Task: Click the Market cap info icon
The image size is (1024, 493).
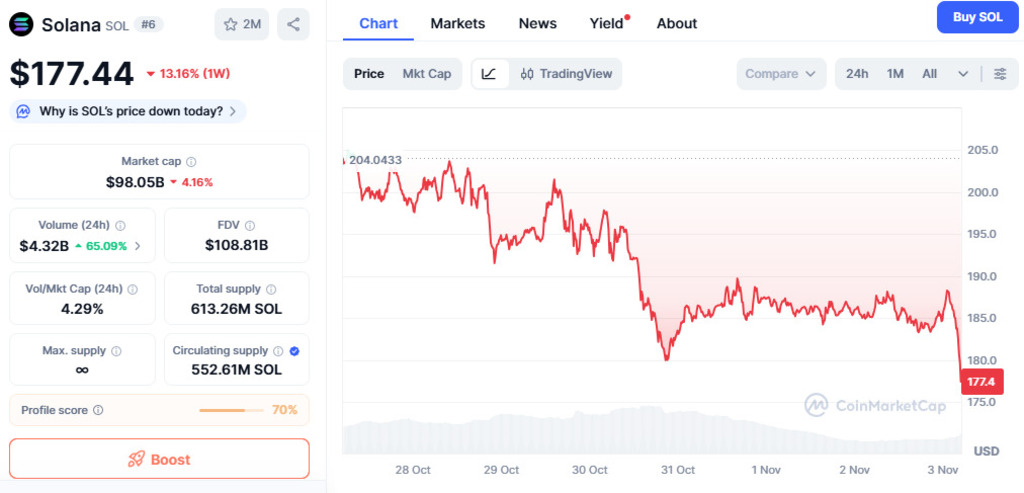Action: click(191, 161)
